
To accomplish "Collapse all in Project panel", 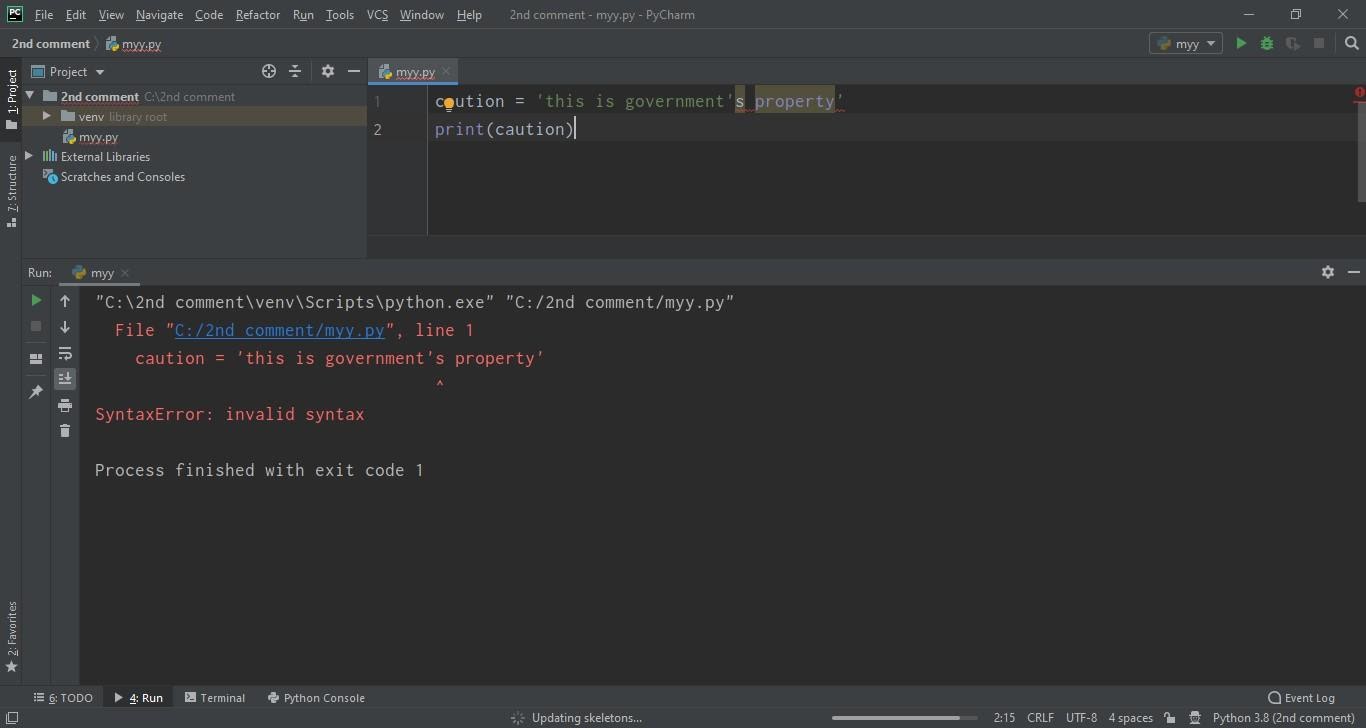I will pyautogui.click(x=295, y=71).
